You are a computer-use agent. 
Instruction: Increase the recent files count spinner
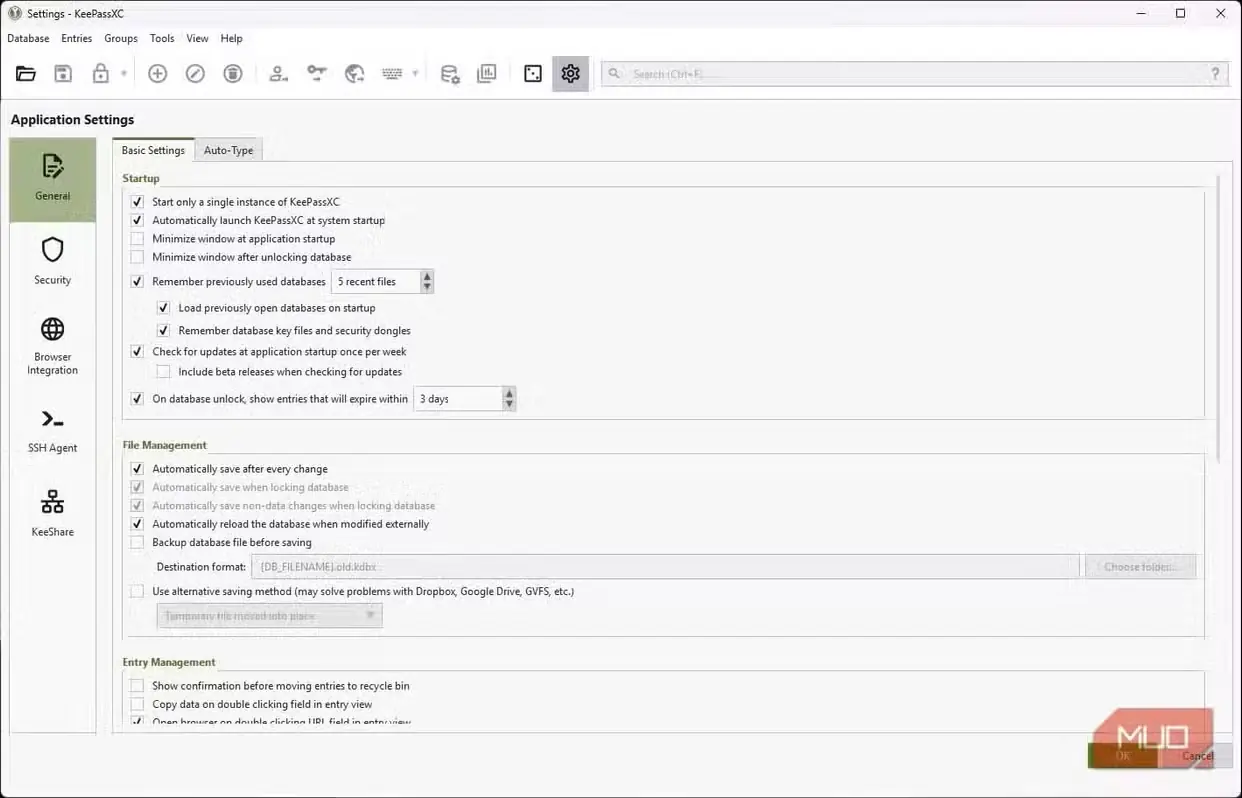coord(427,276)
